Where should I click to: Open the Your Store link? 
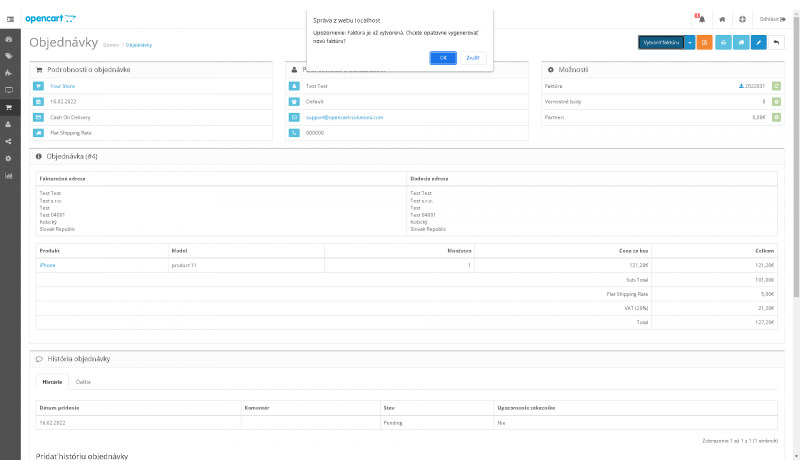(x=63, y=86)
